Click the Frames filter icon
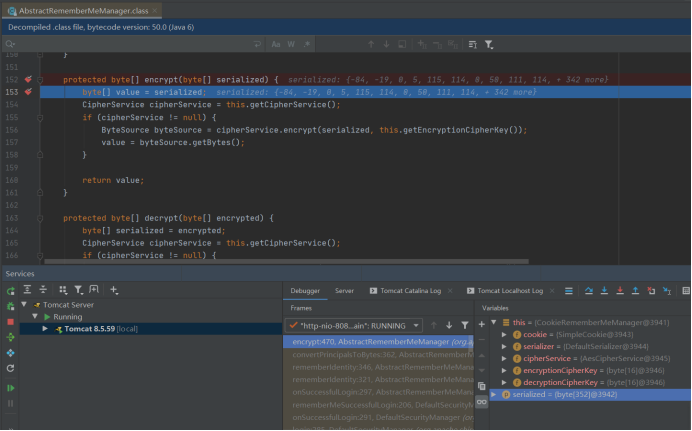The height and width of the screenshot is (431, 692). pos(465,326)
